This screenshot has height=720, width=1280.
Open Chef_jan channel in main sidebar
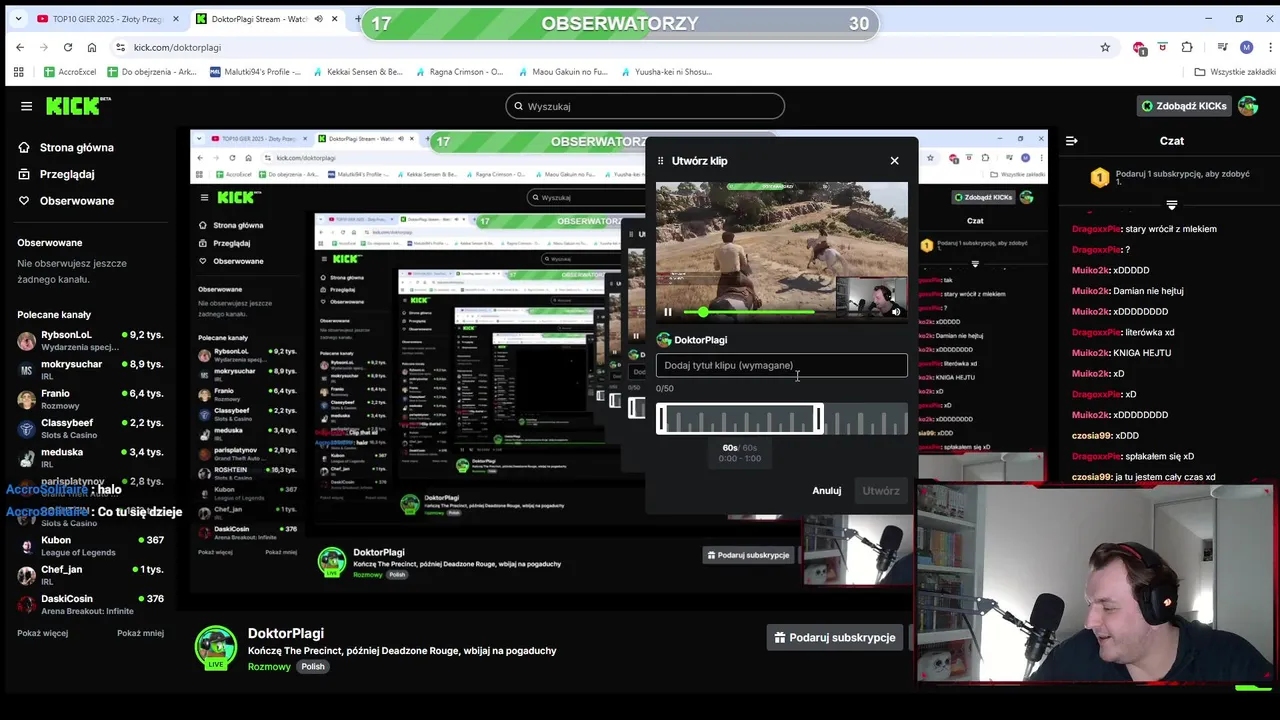90,575
